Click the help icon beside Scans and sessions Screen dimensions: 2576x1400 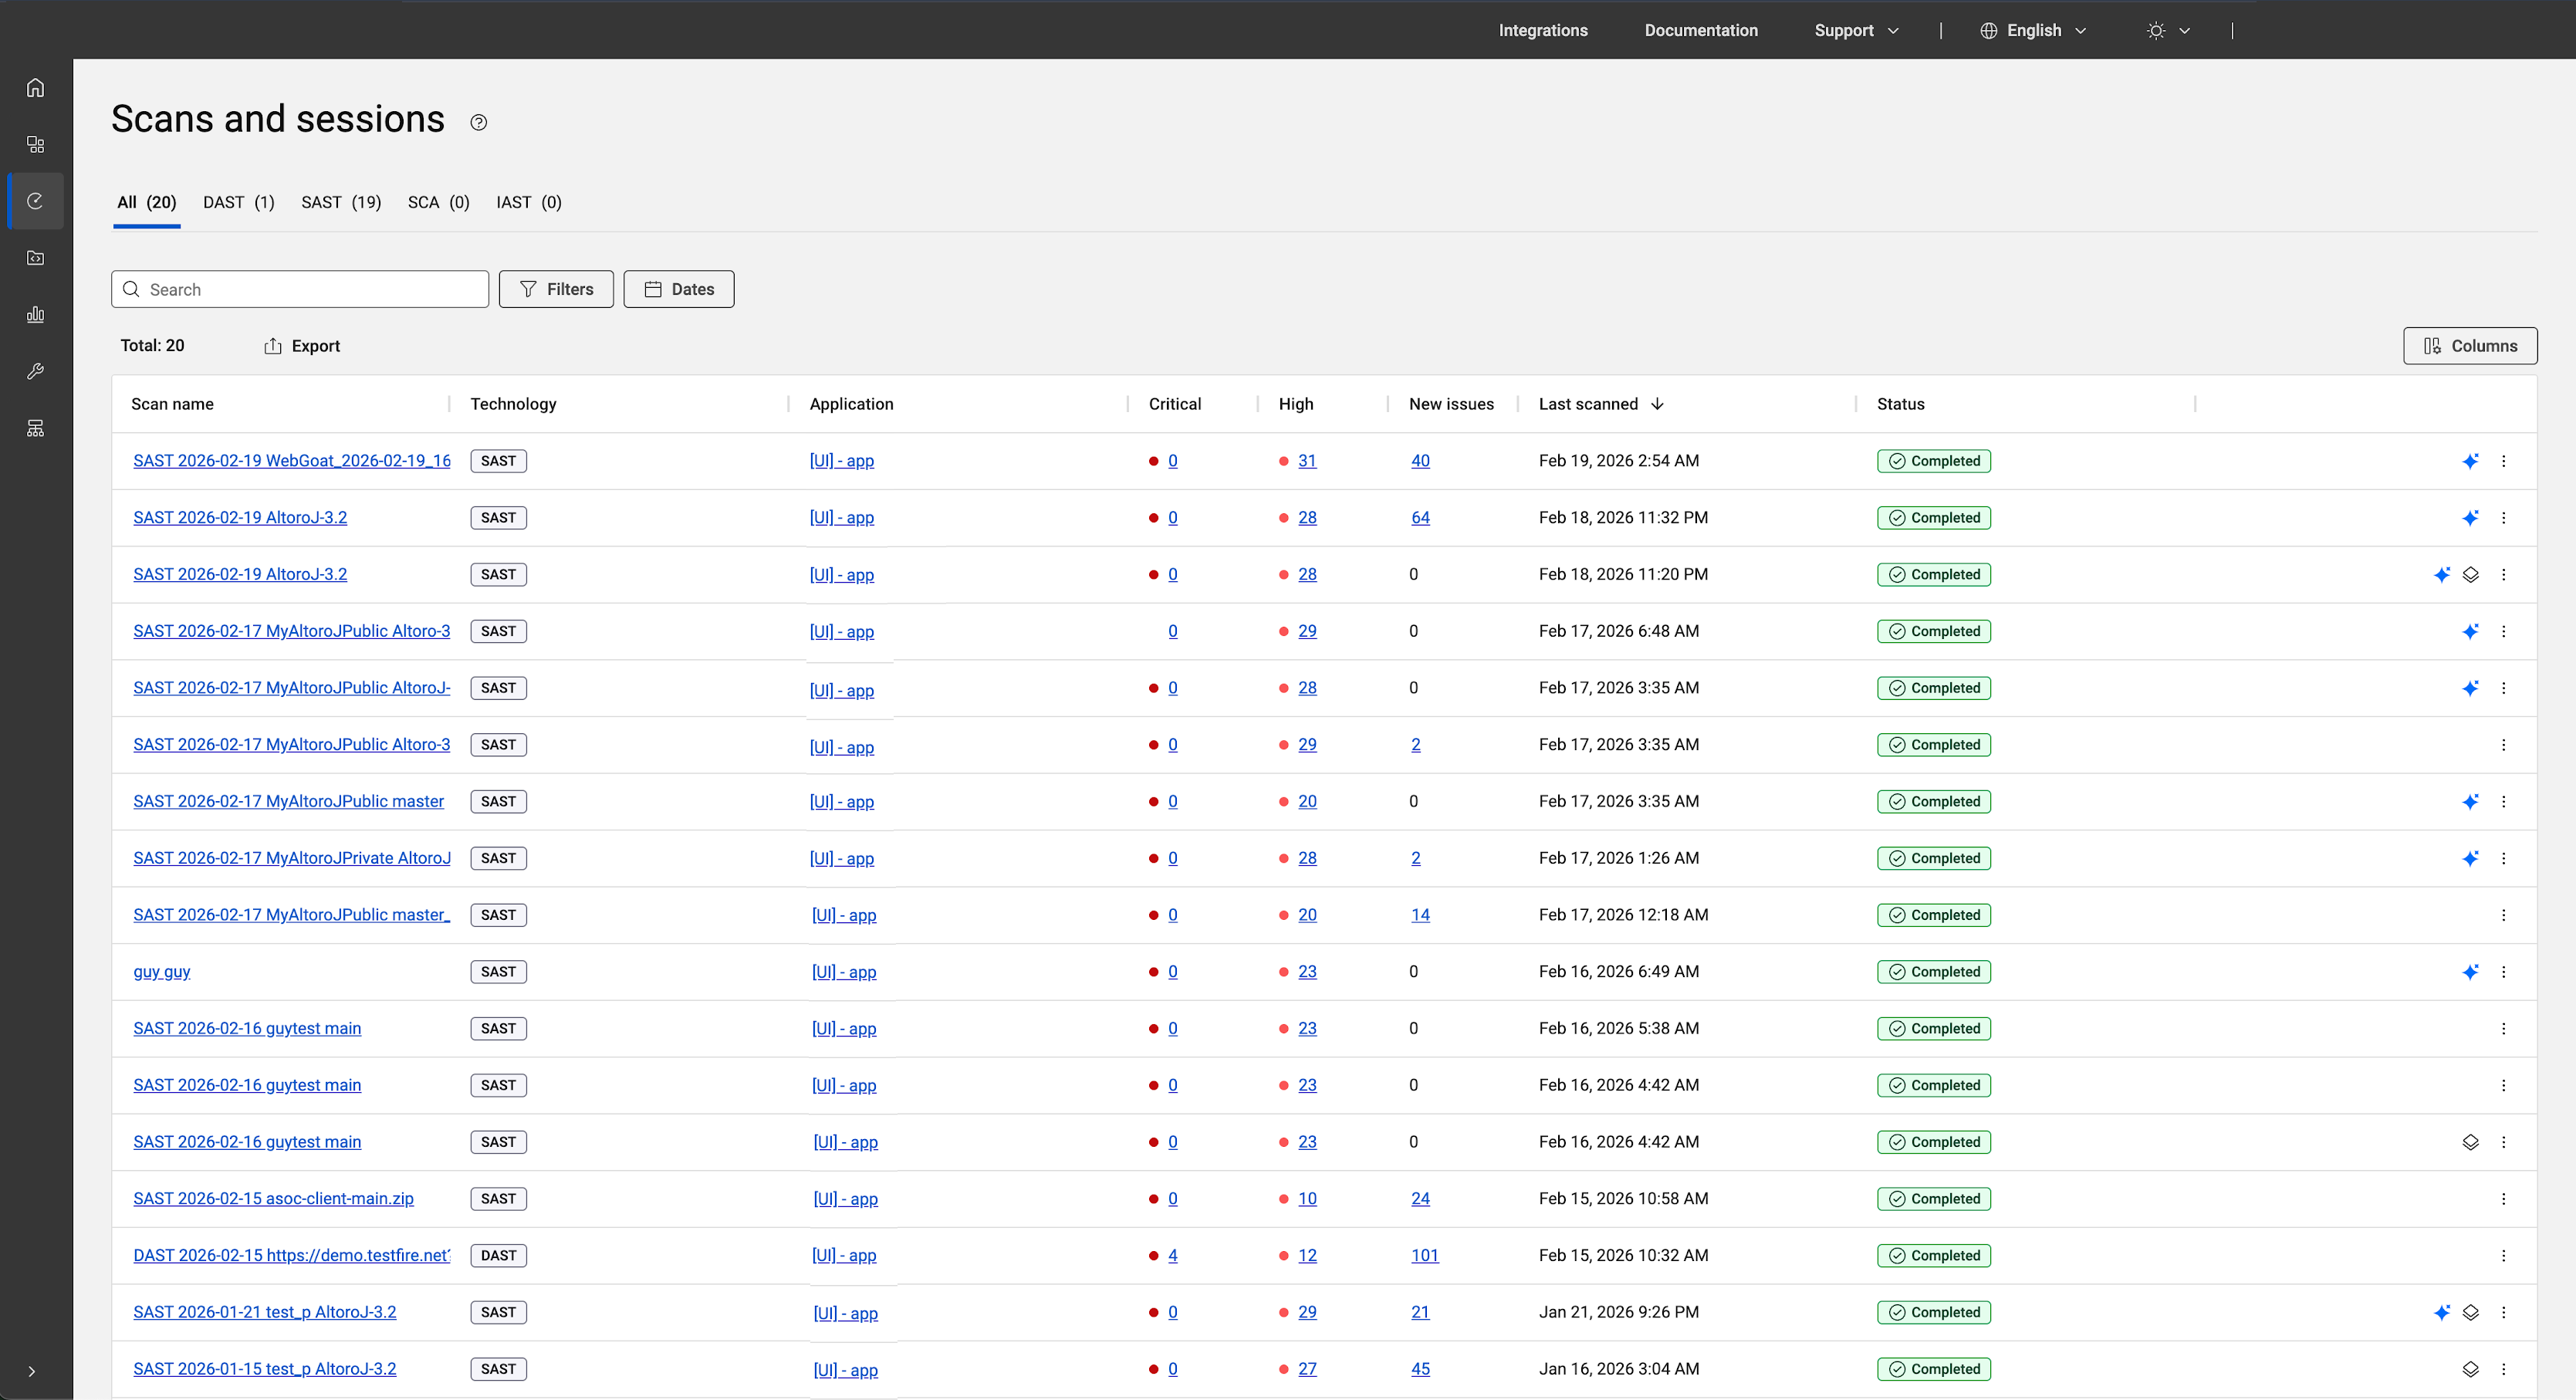click(x=479, y=122)
